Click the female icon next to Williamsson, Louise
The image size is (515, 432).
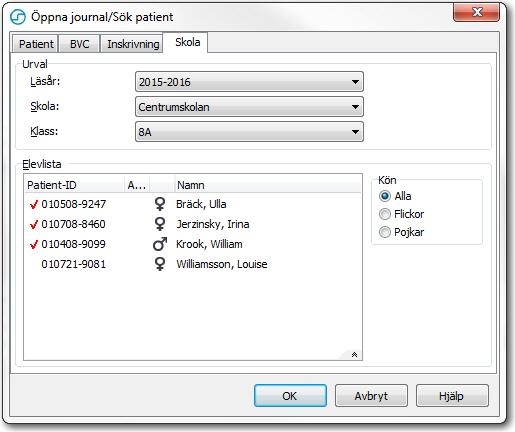[x=160, y=264]
